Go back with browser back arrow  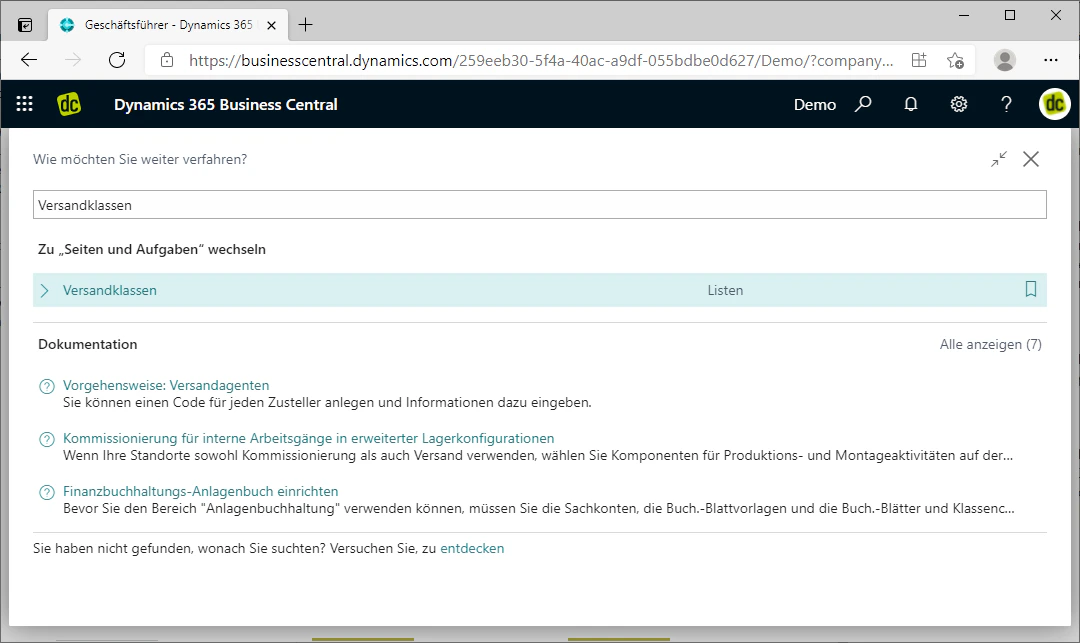[29, 60]
